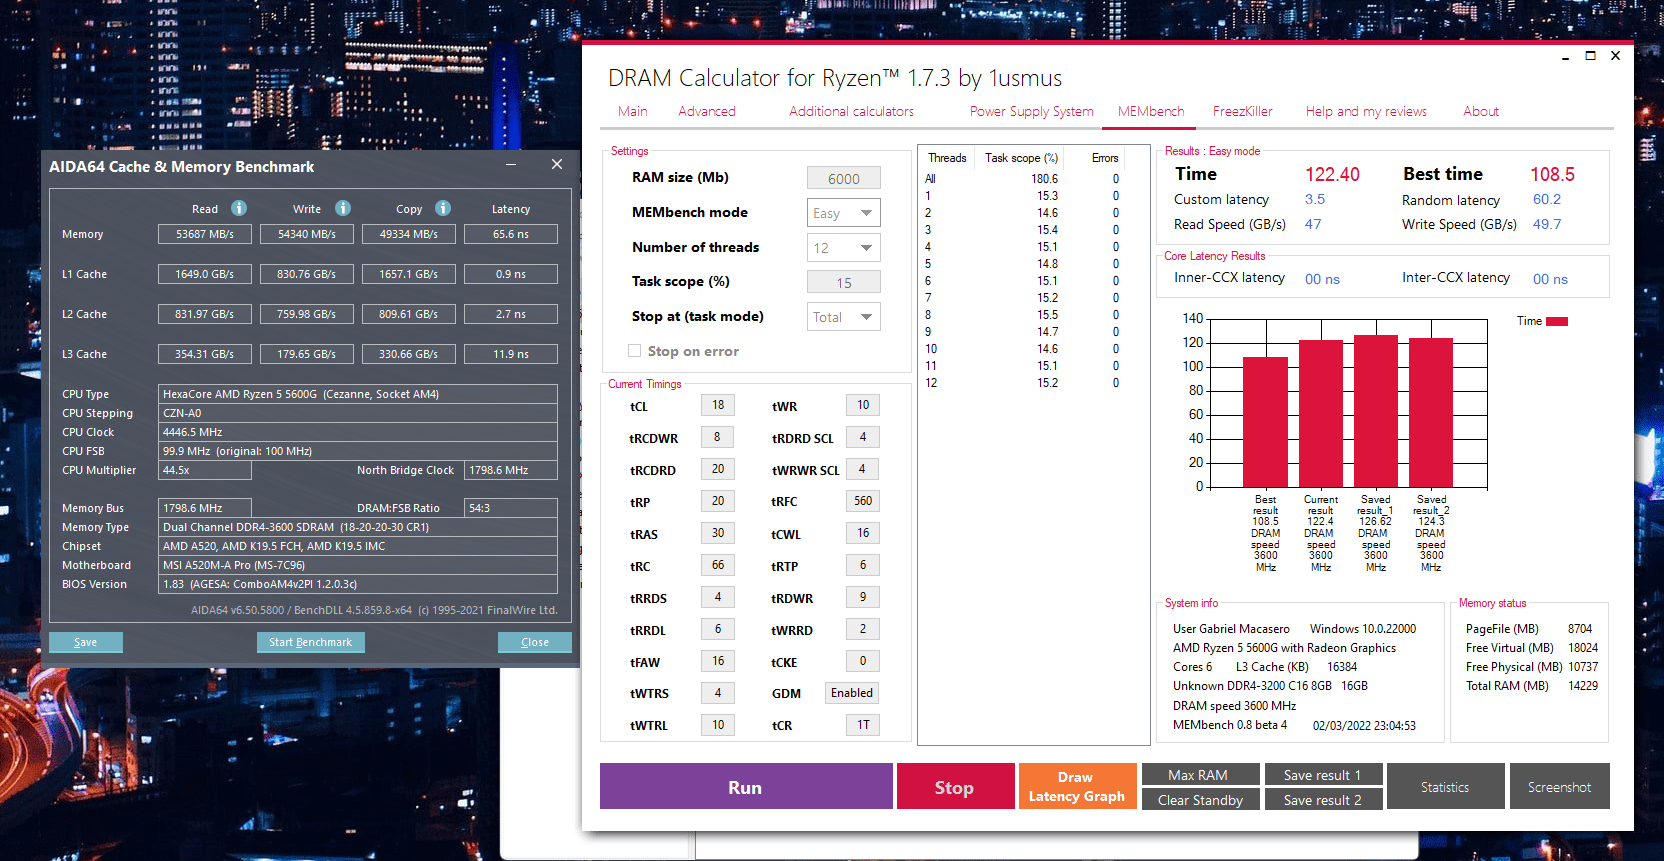Switch to the Main tab
This screenshot has height=861, width=1664.
pos(632,111)
